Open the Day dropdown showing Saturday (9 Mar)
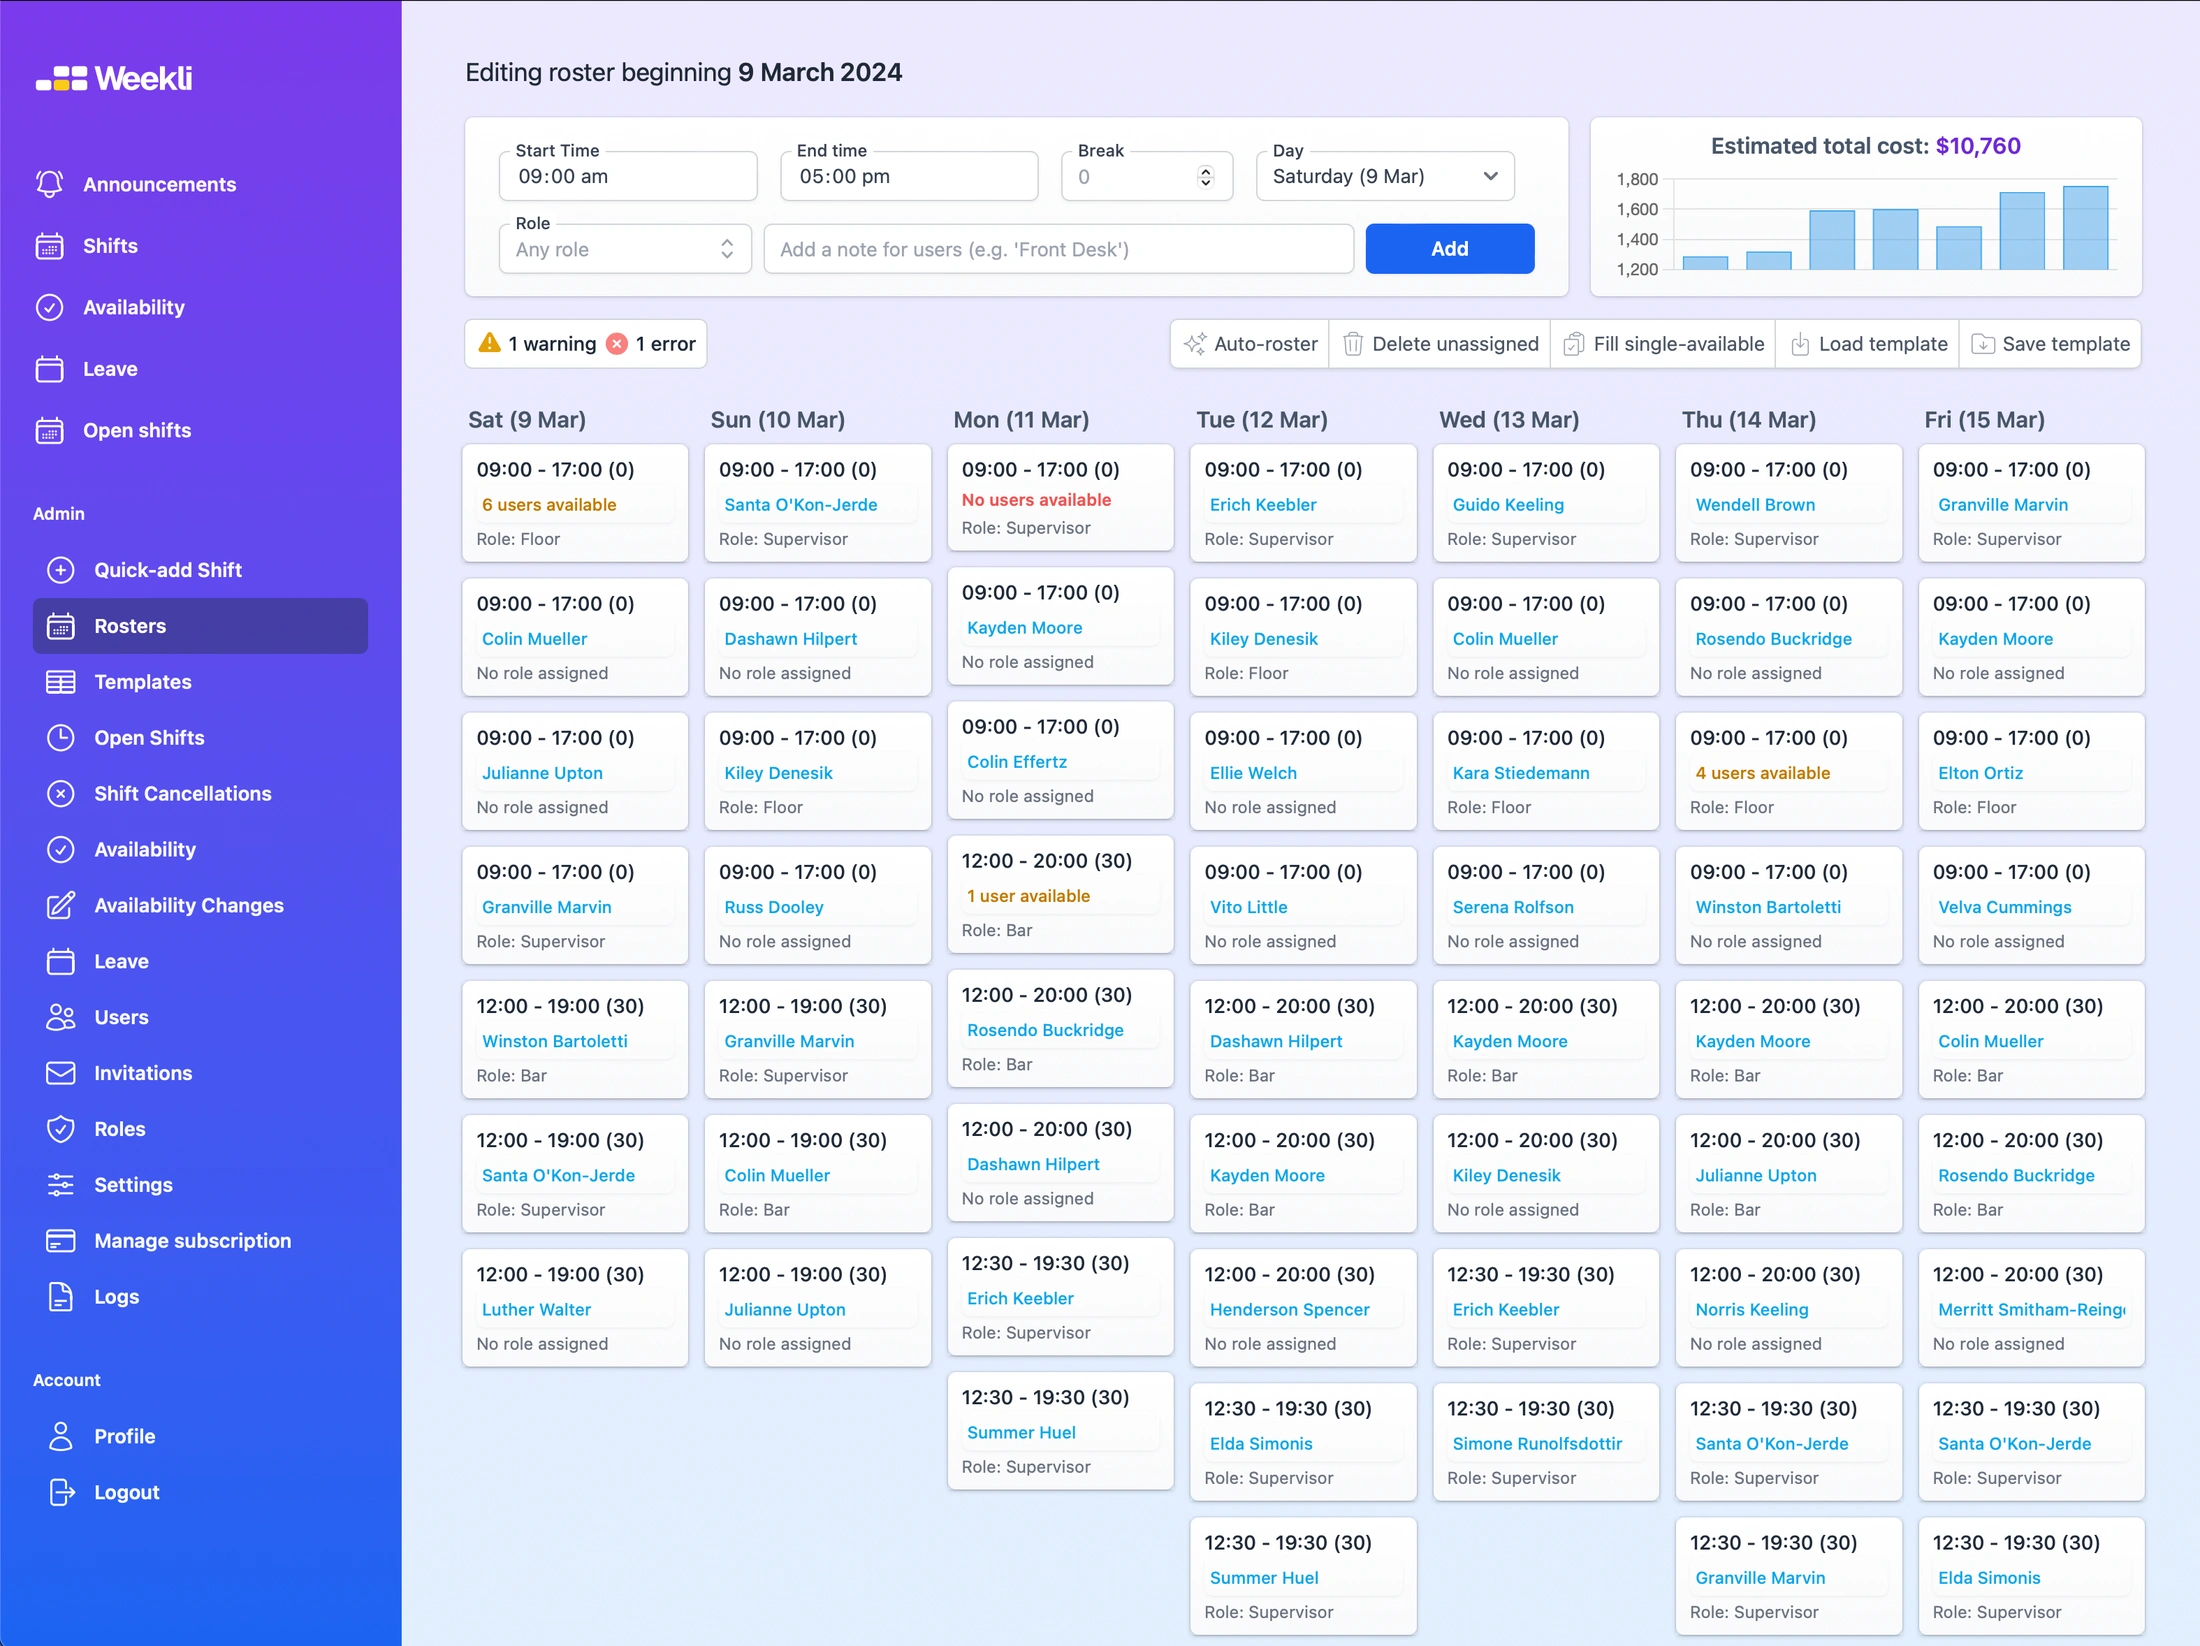The width and height of the screenshot is (2200, 1646). pos(1385,177)
